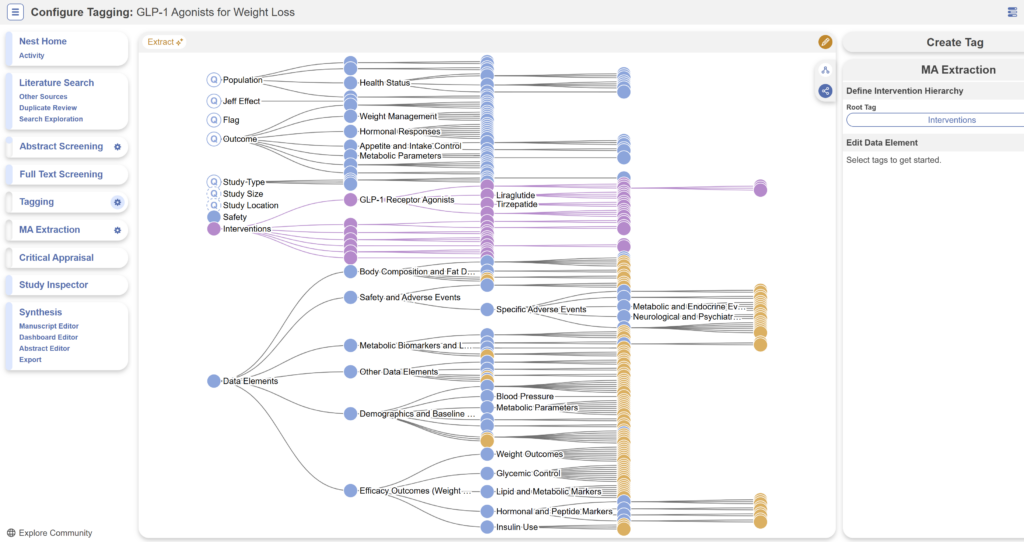Open the hamburger menu icon

point(15,12)
